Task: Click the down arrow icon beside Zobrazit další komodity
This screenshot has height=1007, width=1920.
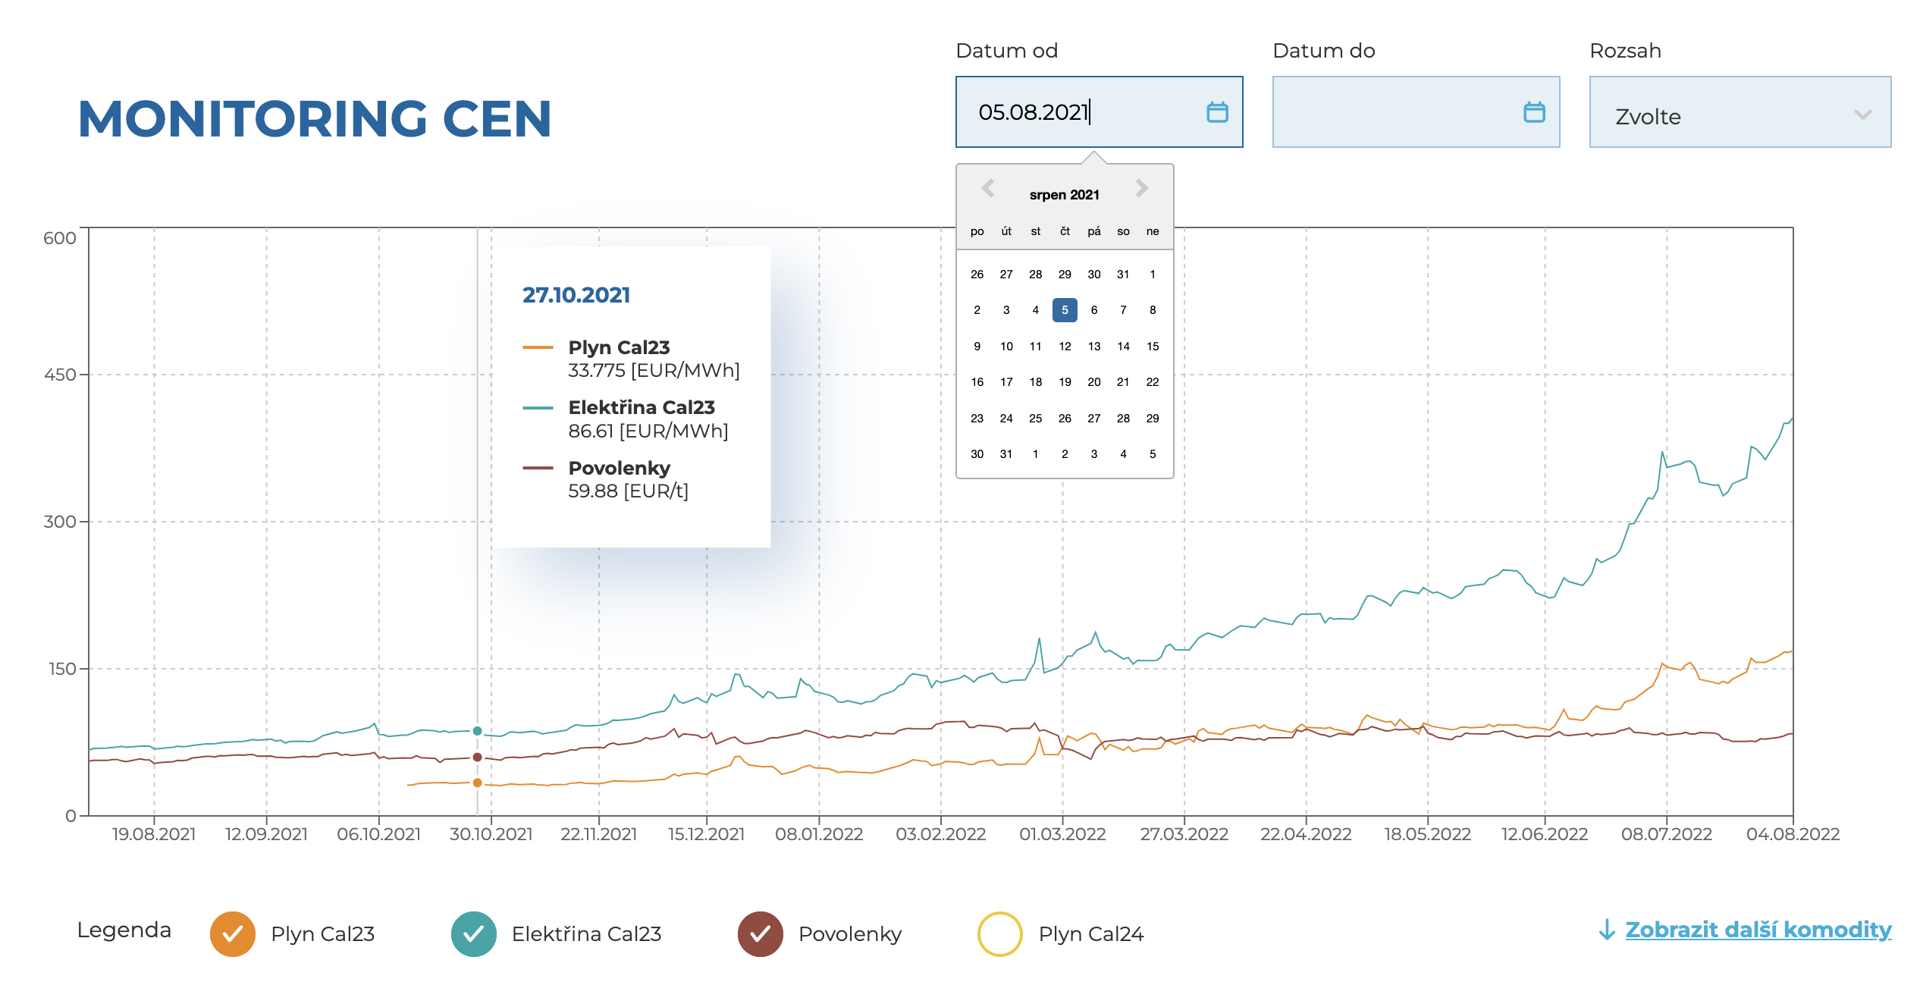Action: pos(1606,930)
